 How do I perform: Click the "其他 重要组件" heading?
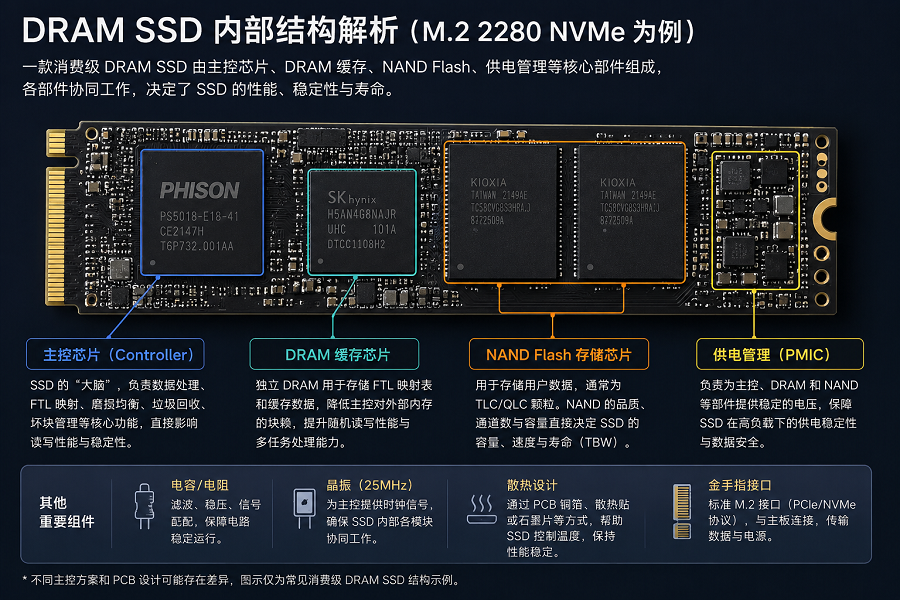coord(67,512)
